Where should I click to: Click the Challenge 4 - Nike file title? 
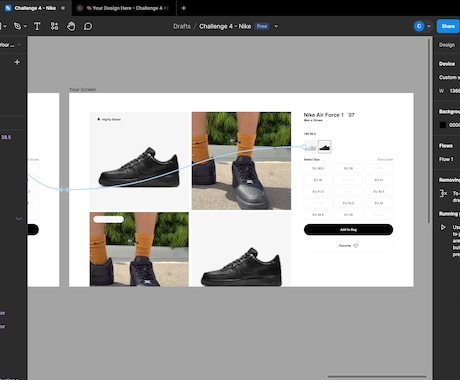[225, 26]
